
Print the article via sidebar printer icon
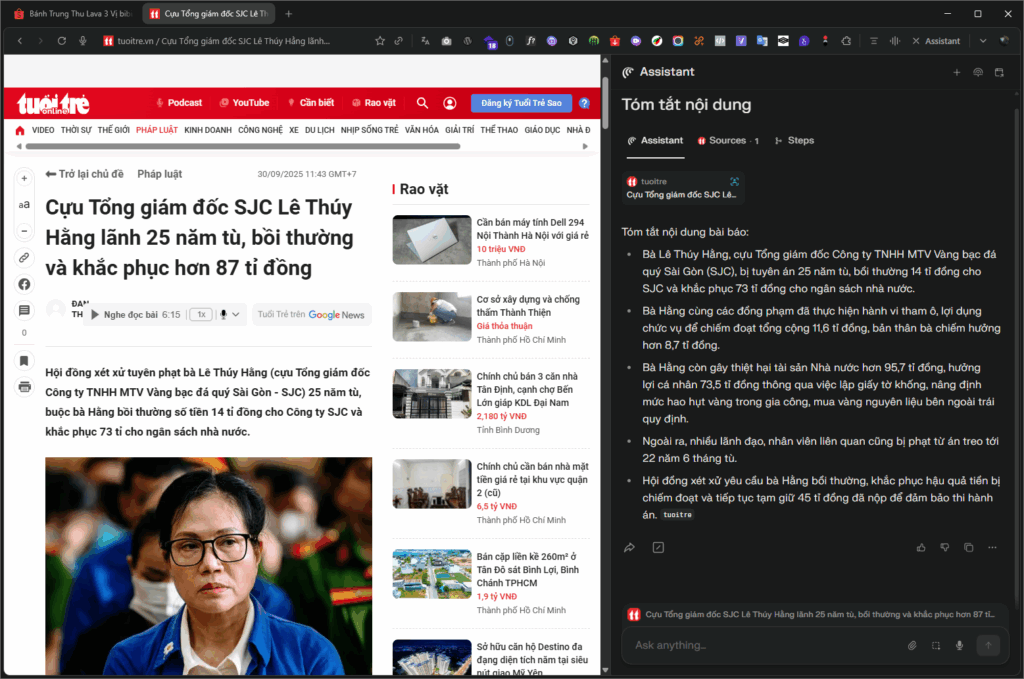coord(24,386)
